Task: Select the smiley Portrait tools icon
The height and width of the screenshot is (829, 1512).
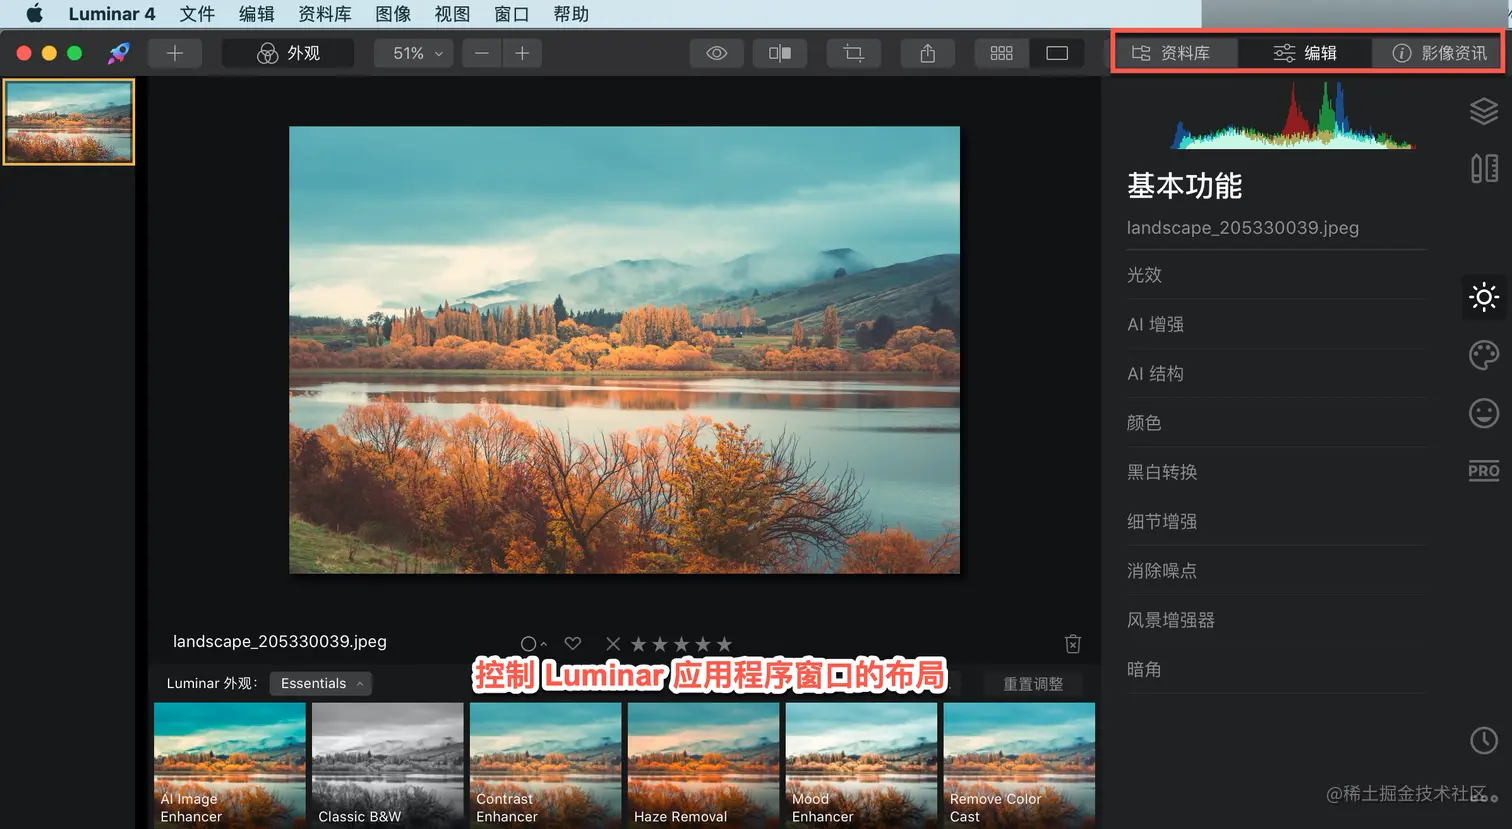Action: pos(1484,413)
